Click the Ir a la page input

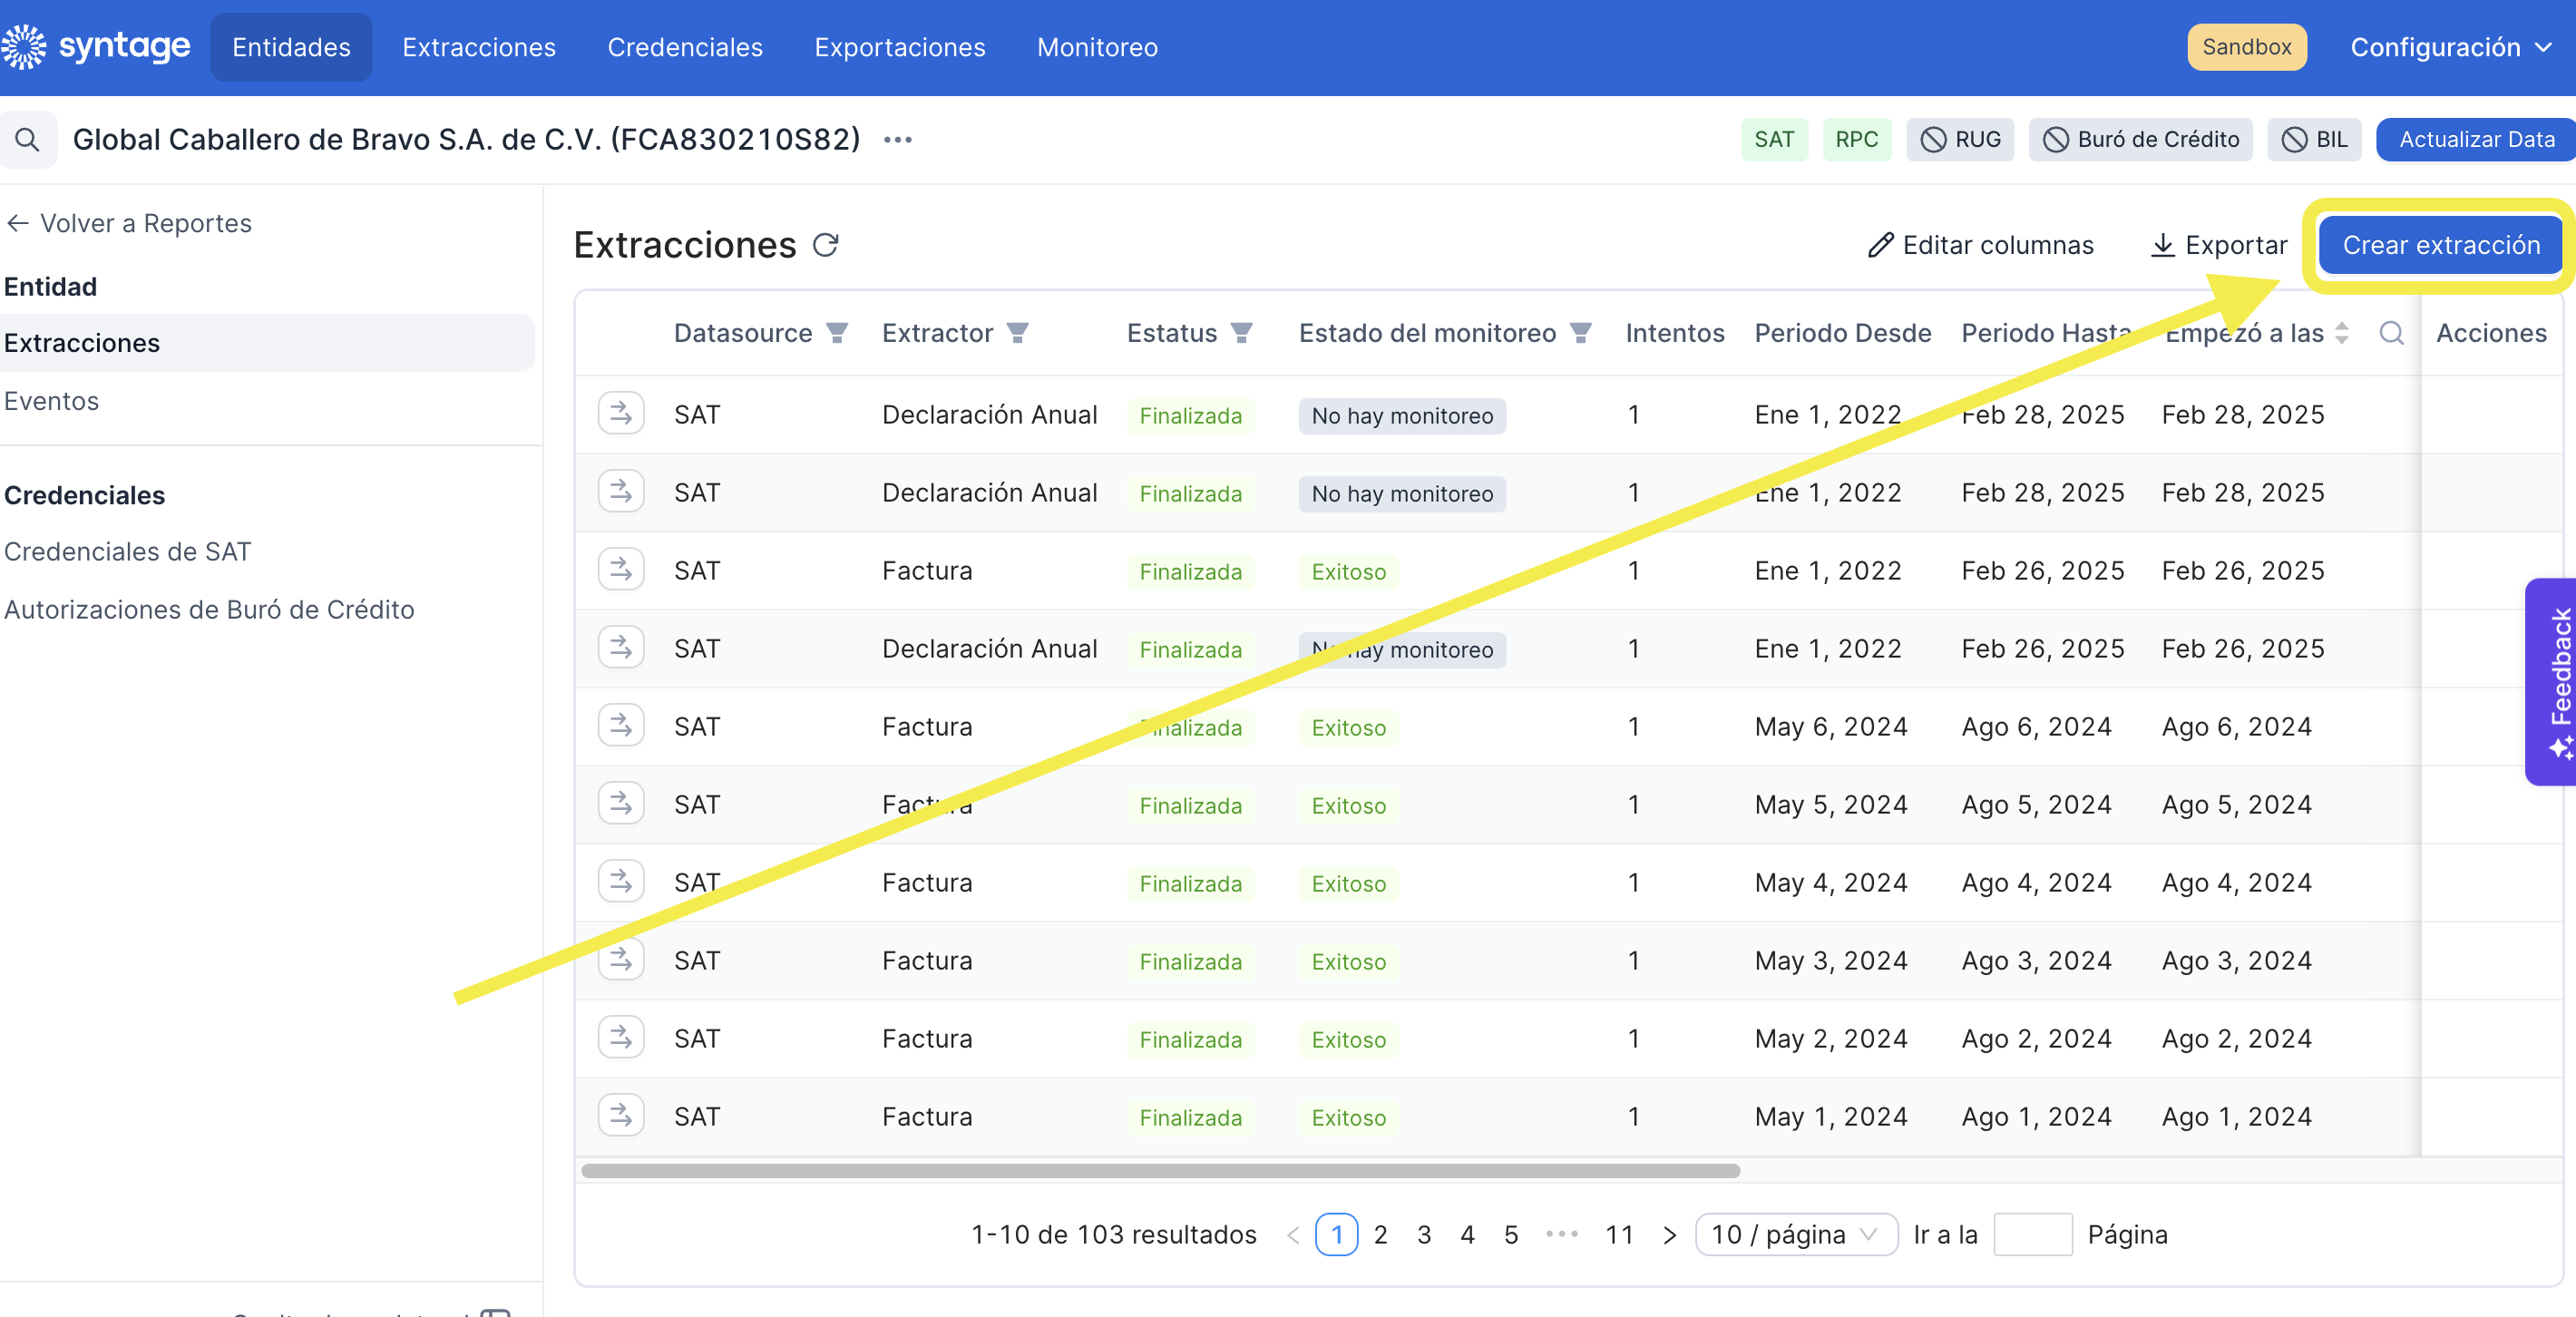click(x=2032, y=1235)
